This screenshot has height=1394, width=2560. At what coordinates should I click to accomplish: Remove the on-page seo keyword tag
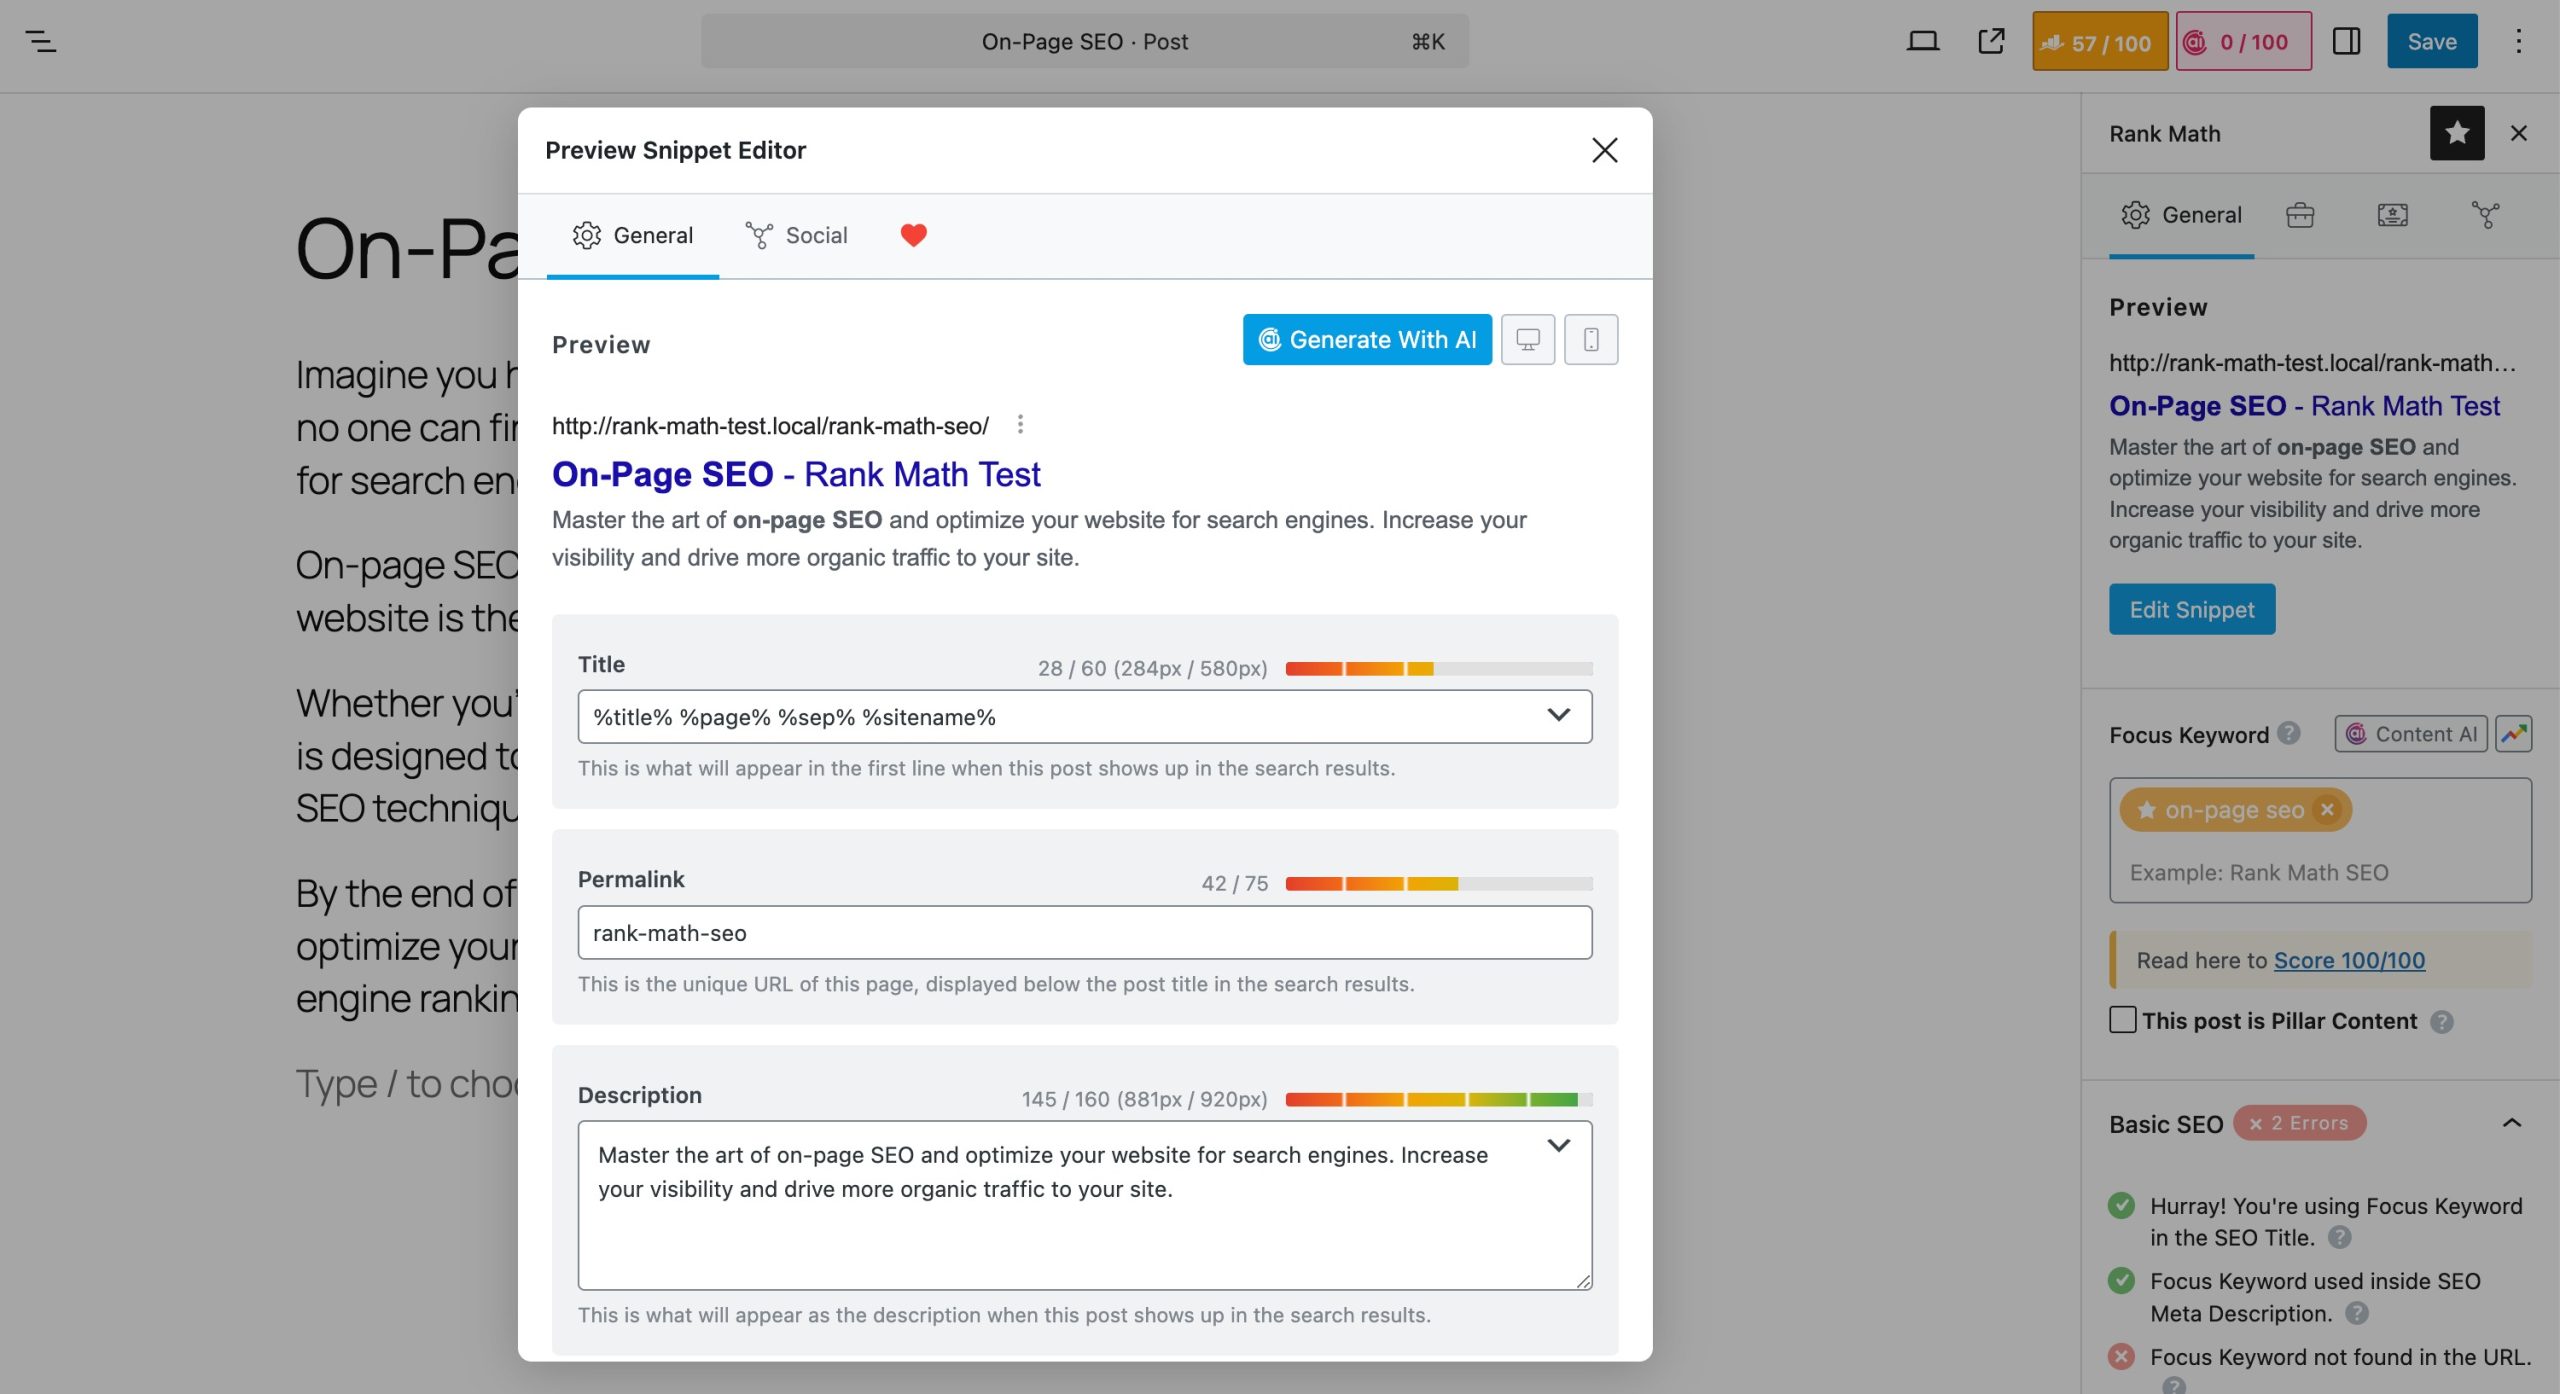tap(2327, 810)
